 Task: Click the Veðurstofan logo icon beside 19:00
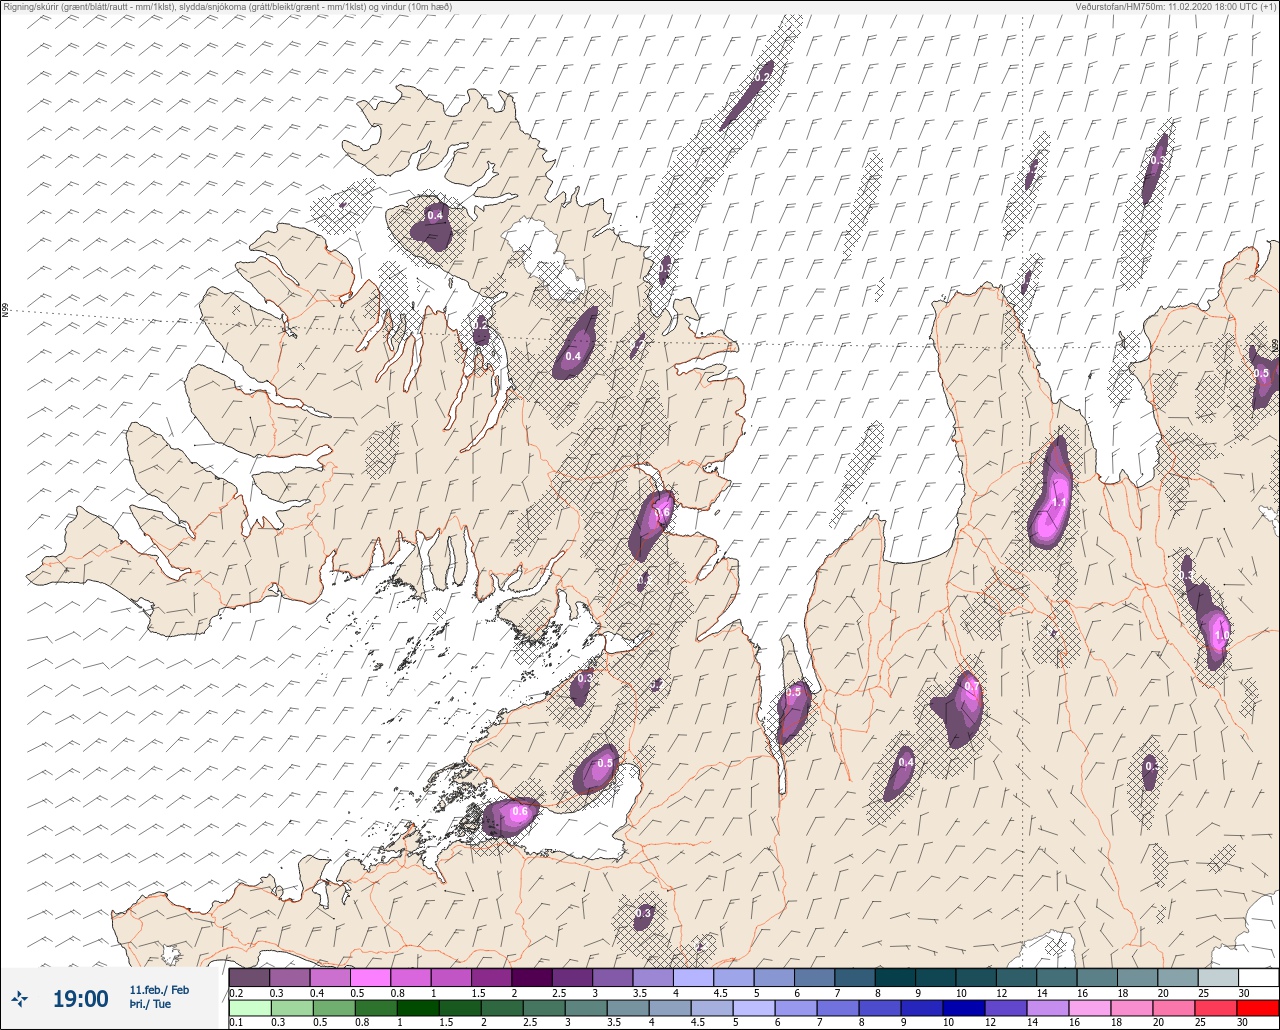[x=20, y=998]
